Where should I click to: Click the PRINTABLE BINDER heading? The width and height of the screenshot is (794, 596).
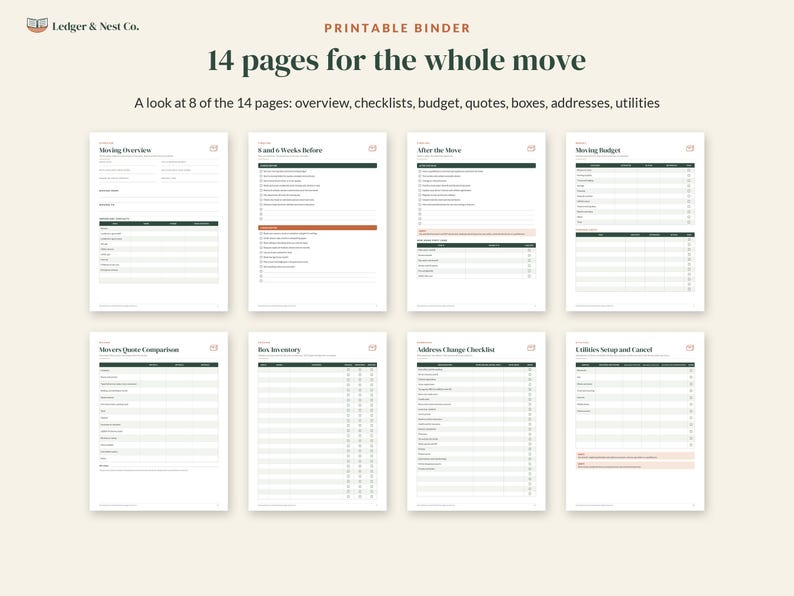point(397,28)
